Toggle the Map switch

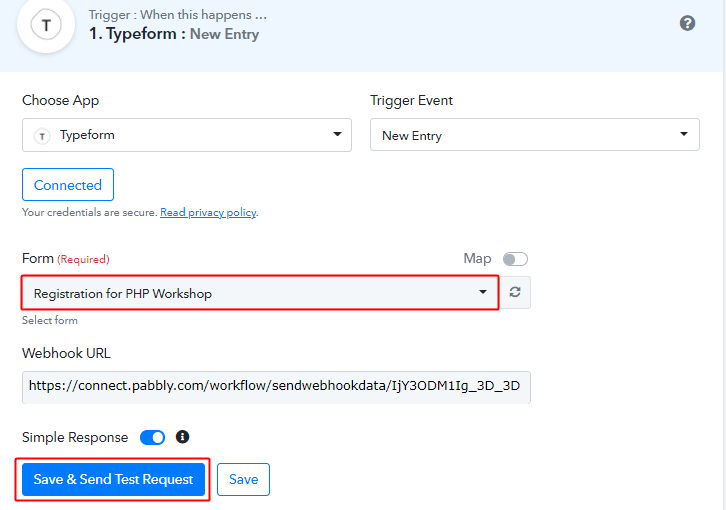coord(515,259)
